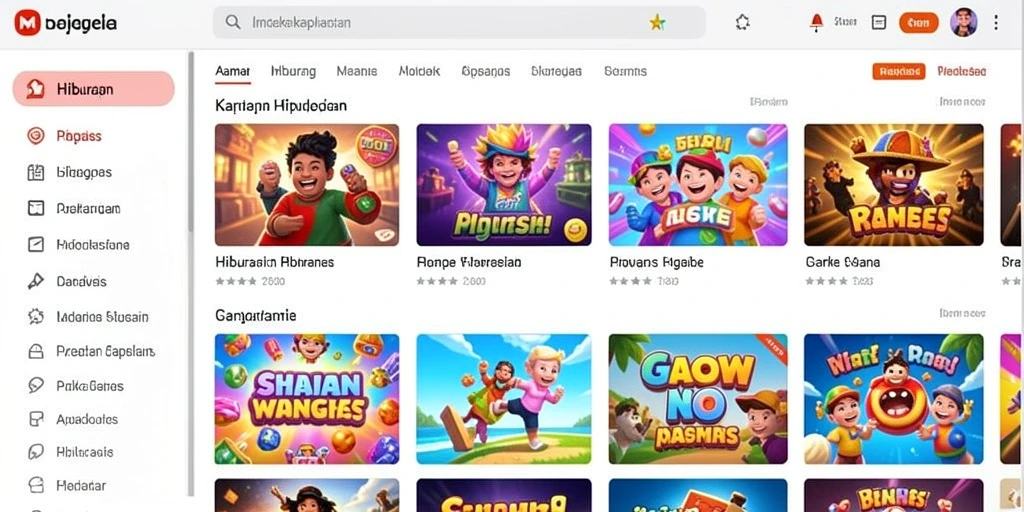Open the Pigunsh! game thumbnail
The height and width of the screenshot is (512, 1024).
coord(504,185)
